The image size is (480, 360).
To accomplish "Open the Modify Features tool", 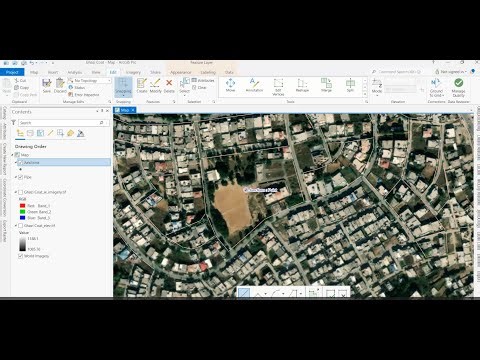I will (155, 86).
